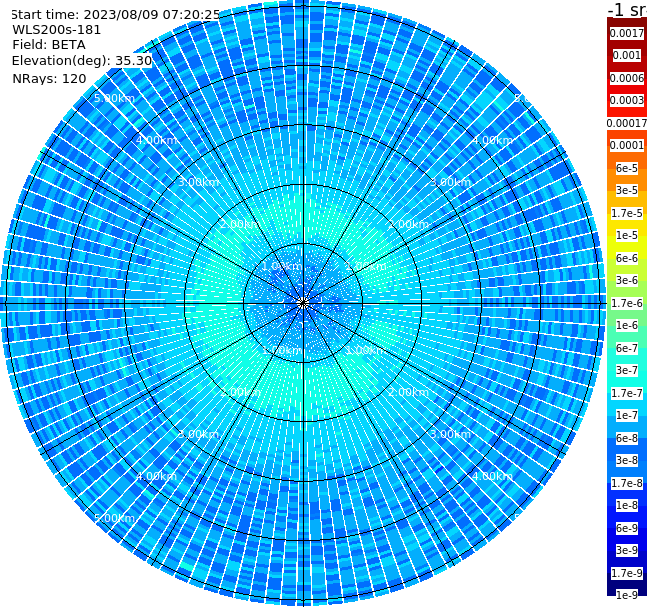
Task: Select the 1.7e-8 blue colorbar label
Action: pos(626,483)
